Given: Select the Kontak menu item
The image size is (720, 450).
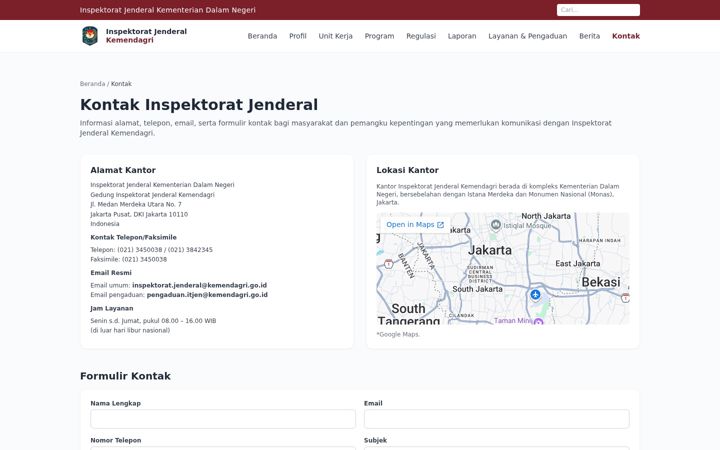Looking at the screenshot, I should pos(626,36).
